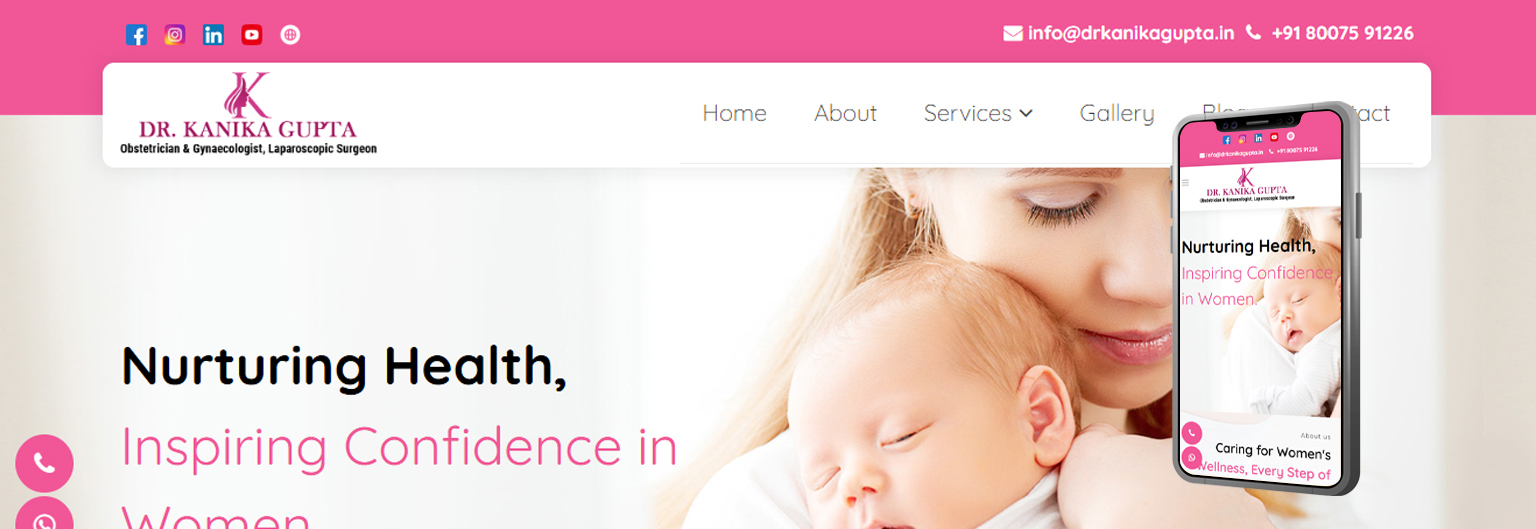Open the floating WhatsApp chat button

click(x=44, y=516)
